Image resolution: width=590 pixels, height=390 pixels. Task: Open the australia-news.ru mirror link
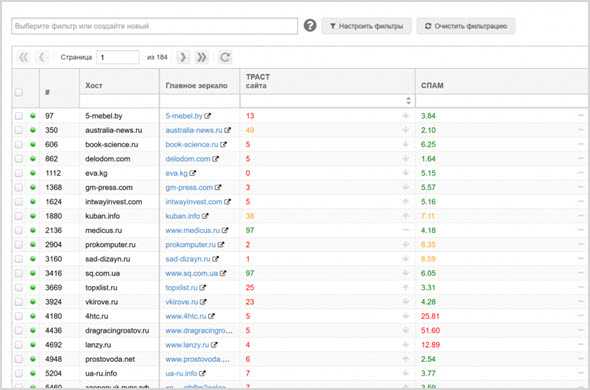coord(194,130)
